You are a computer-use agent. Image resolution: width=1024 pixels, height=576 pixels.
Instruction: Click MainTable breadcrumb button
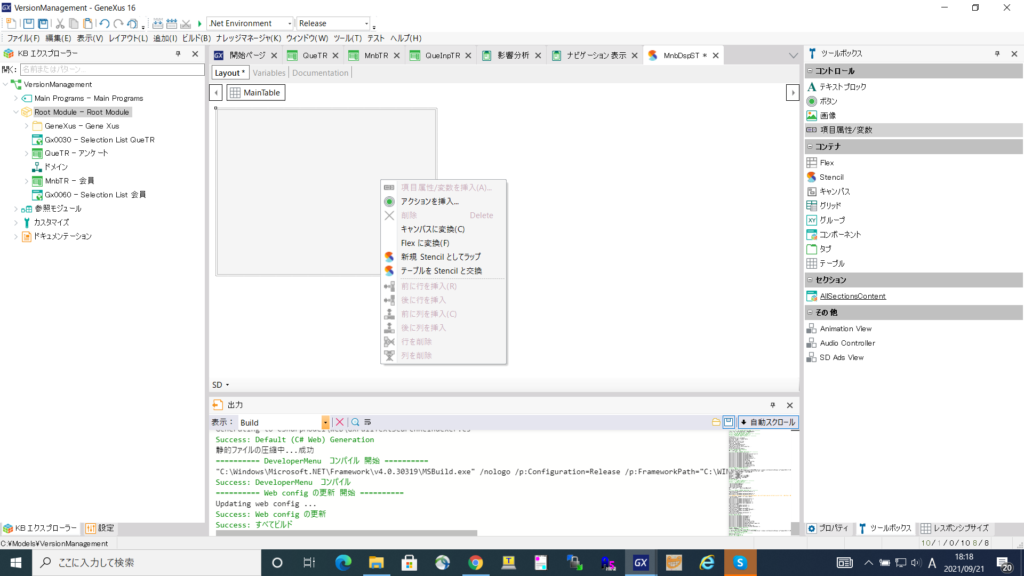tap(256, 93)
